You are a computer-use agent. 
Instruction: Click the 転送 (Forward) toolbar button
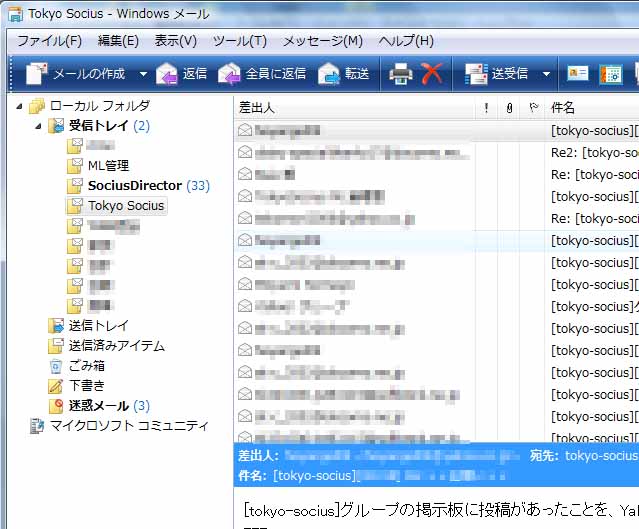[x=344, y=74]
